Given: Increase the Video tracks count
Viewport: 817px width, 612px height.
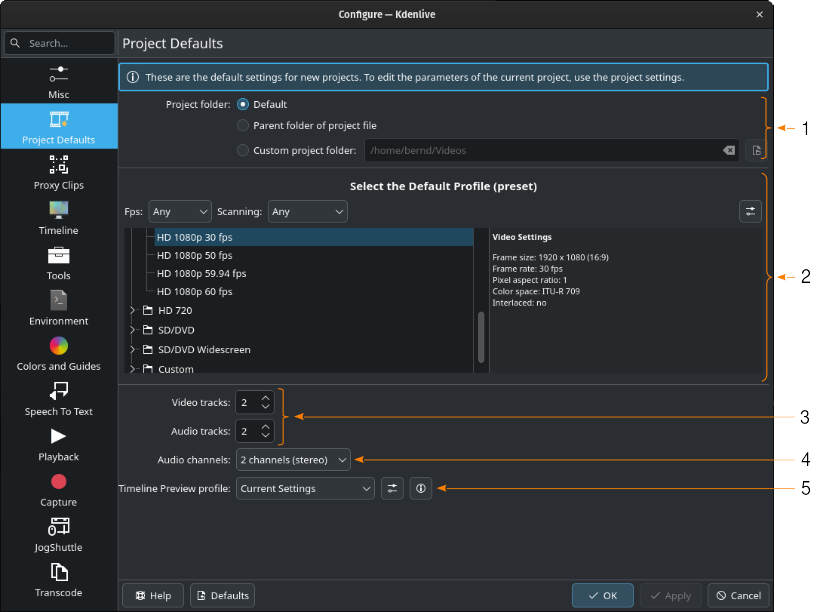Looking at the screenshot, I should coord(266,398).
